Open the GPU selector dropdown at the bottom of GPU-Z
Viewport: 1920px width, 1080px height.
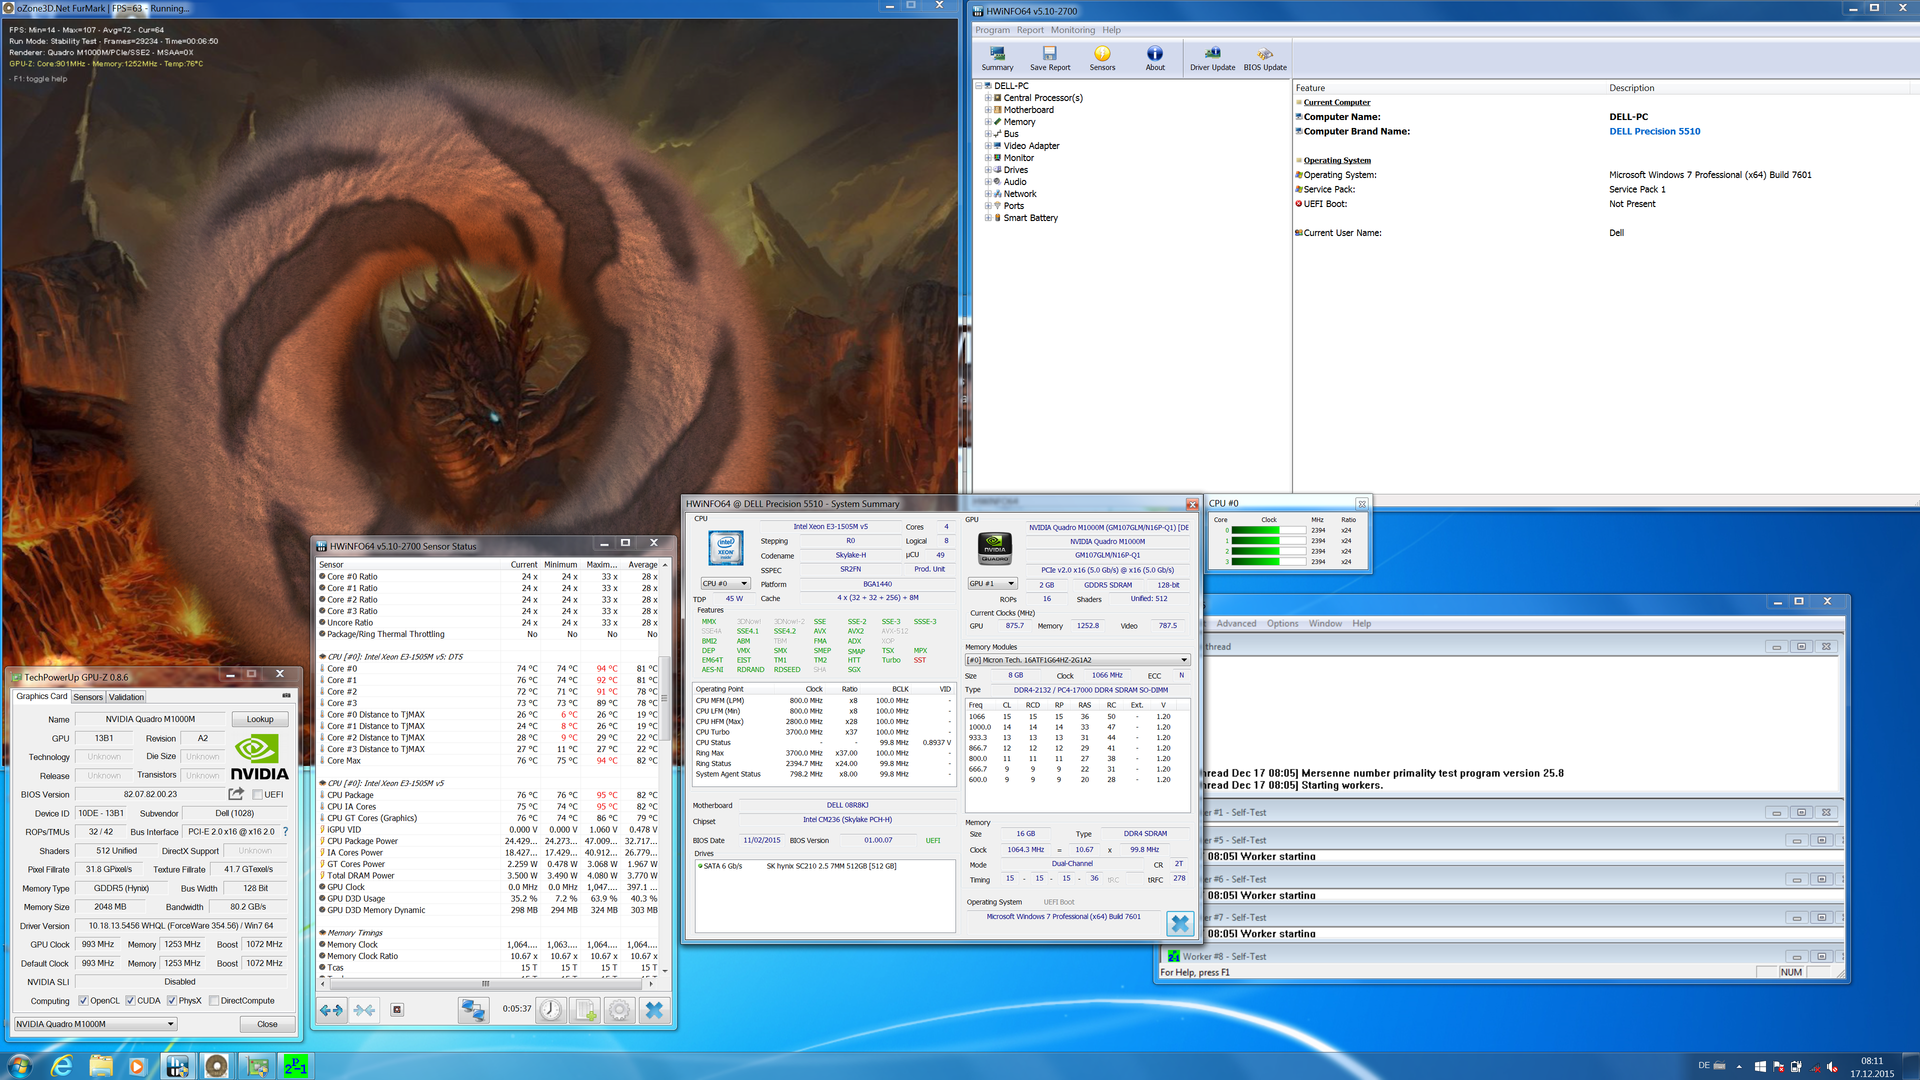(x=95, y=1024)
